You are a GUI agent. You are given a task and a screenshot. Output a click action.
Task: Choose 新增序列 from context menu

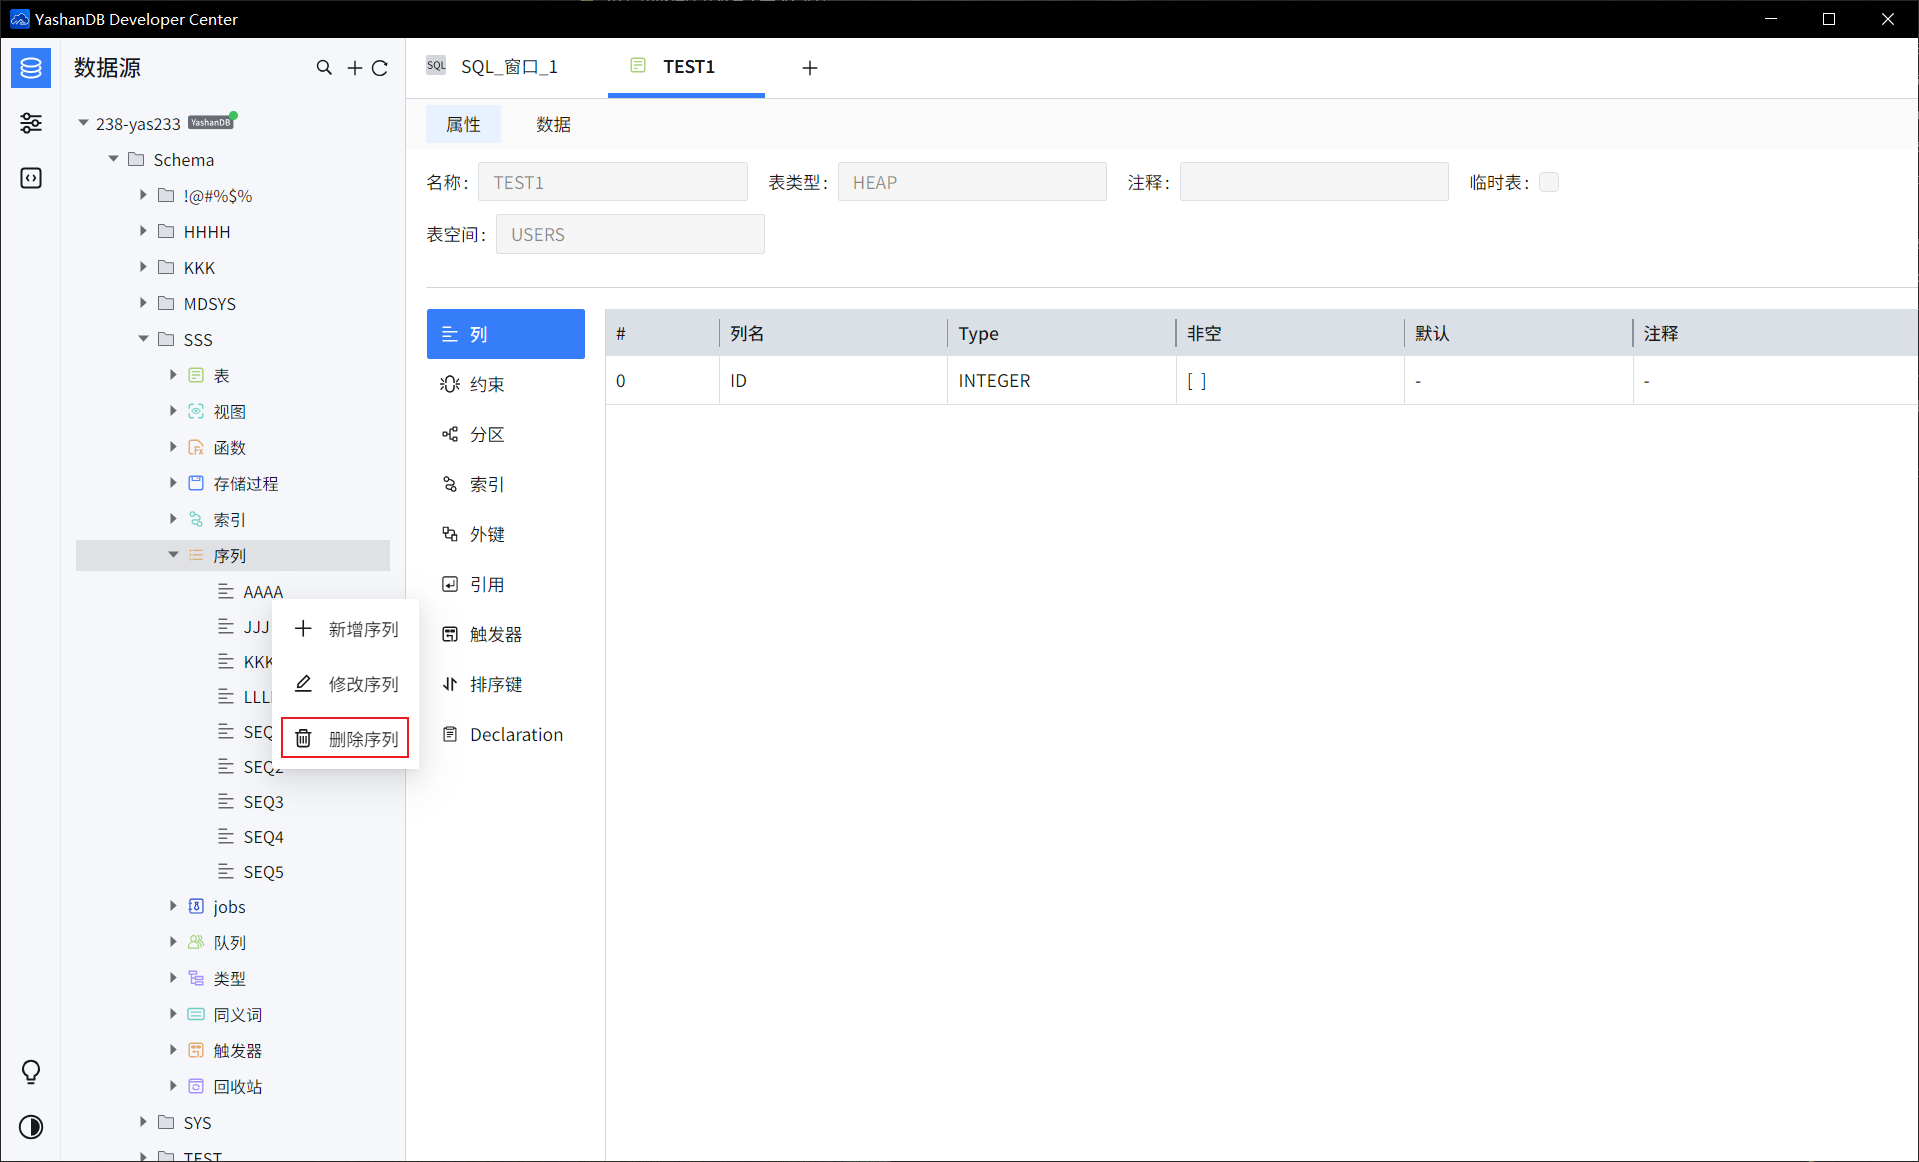[x=346, y=629]
